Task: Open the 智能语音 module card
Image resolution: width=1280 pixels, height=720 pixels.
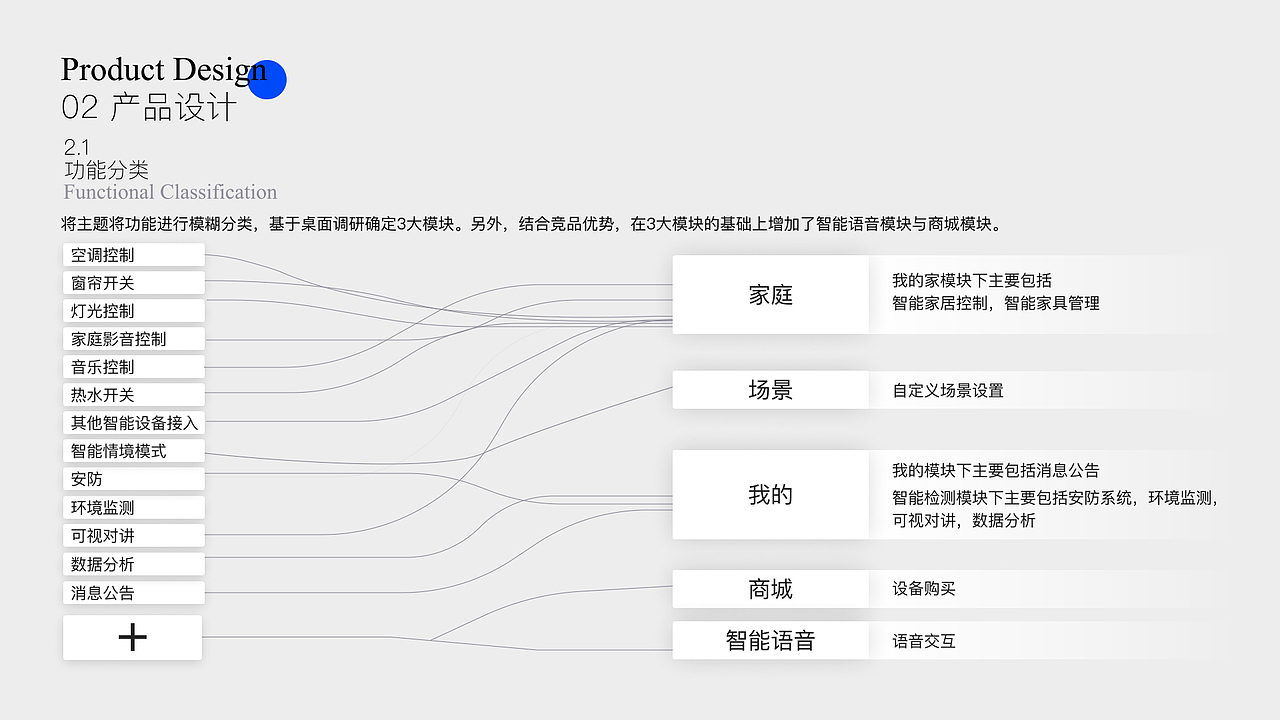Action: click(x=770, y=640)
